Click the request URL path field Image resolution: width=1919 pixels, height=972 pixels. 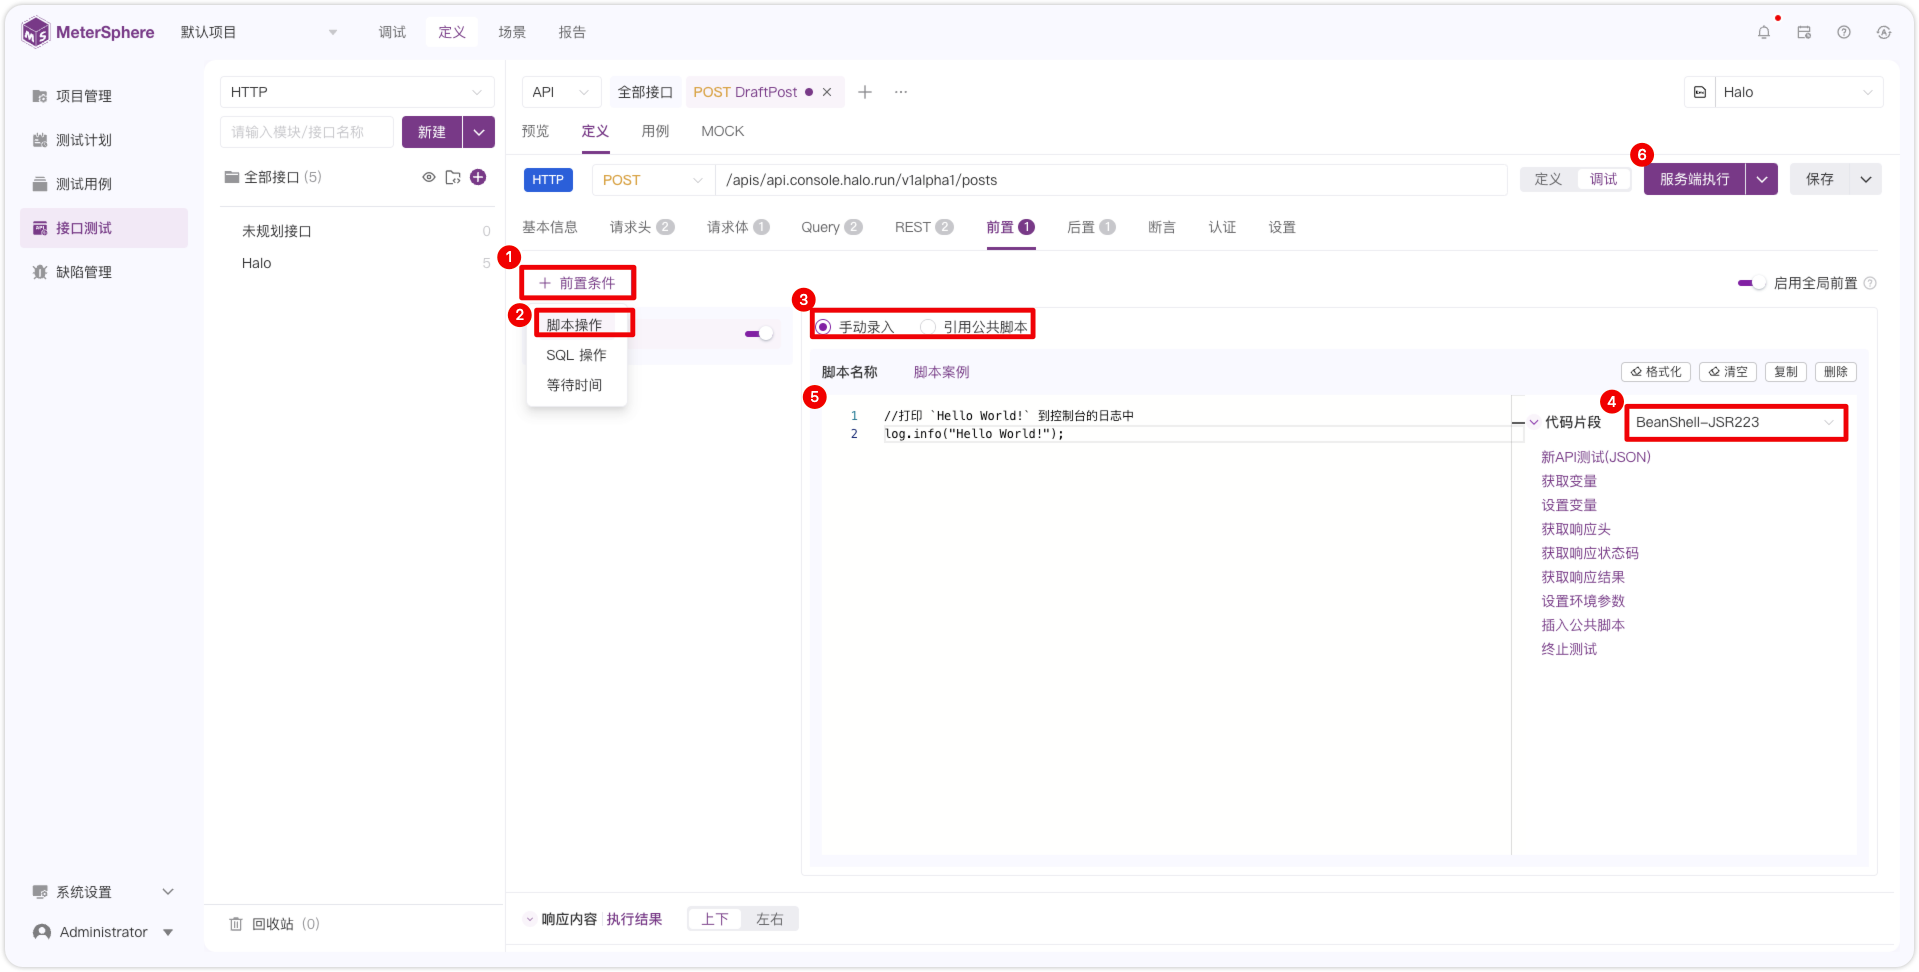click(x=1111, y=180)
